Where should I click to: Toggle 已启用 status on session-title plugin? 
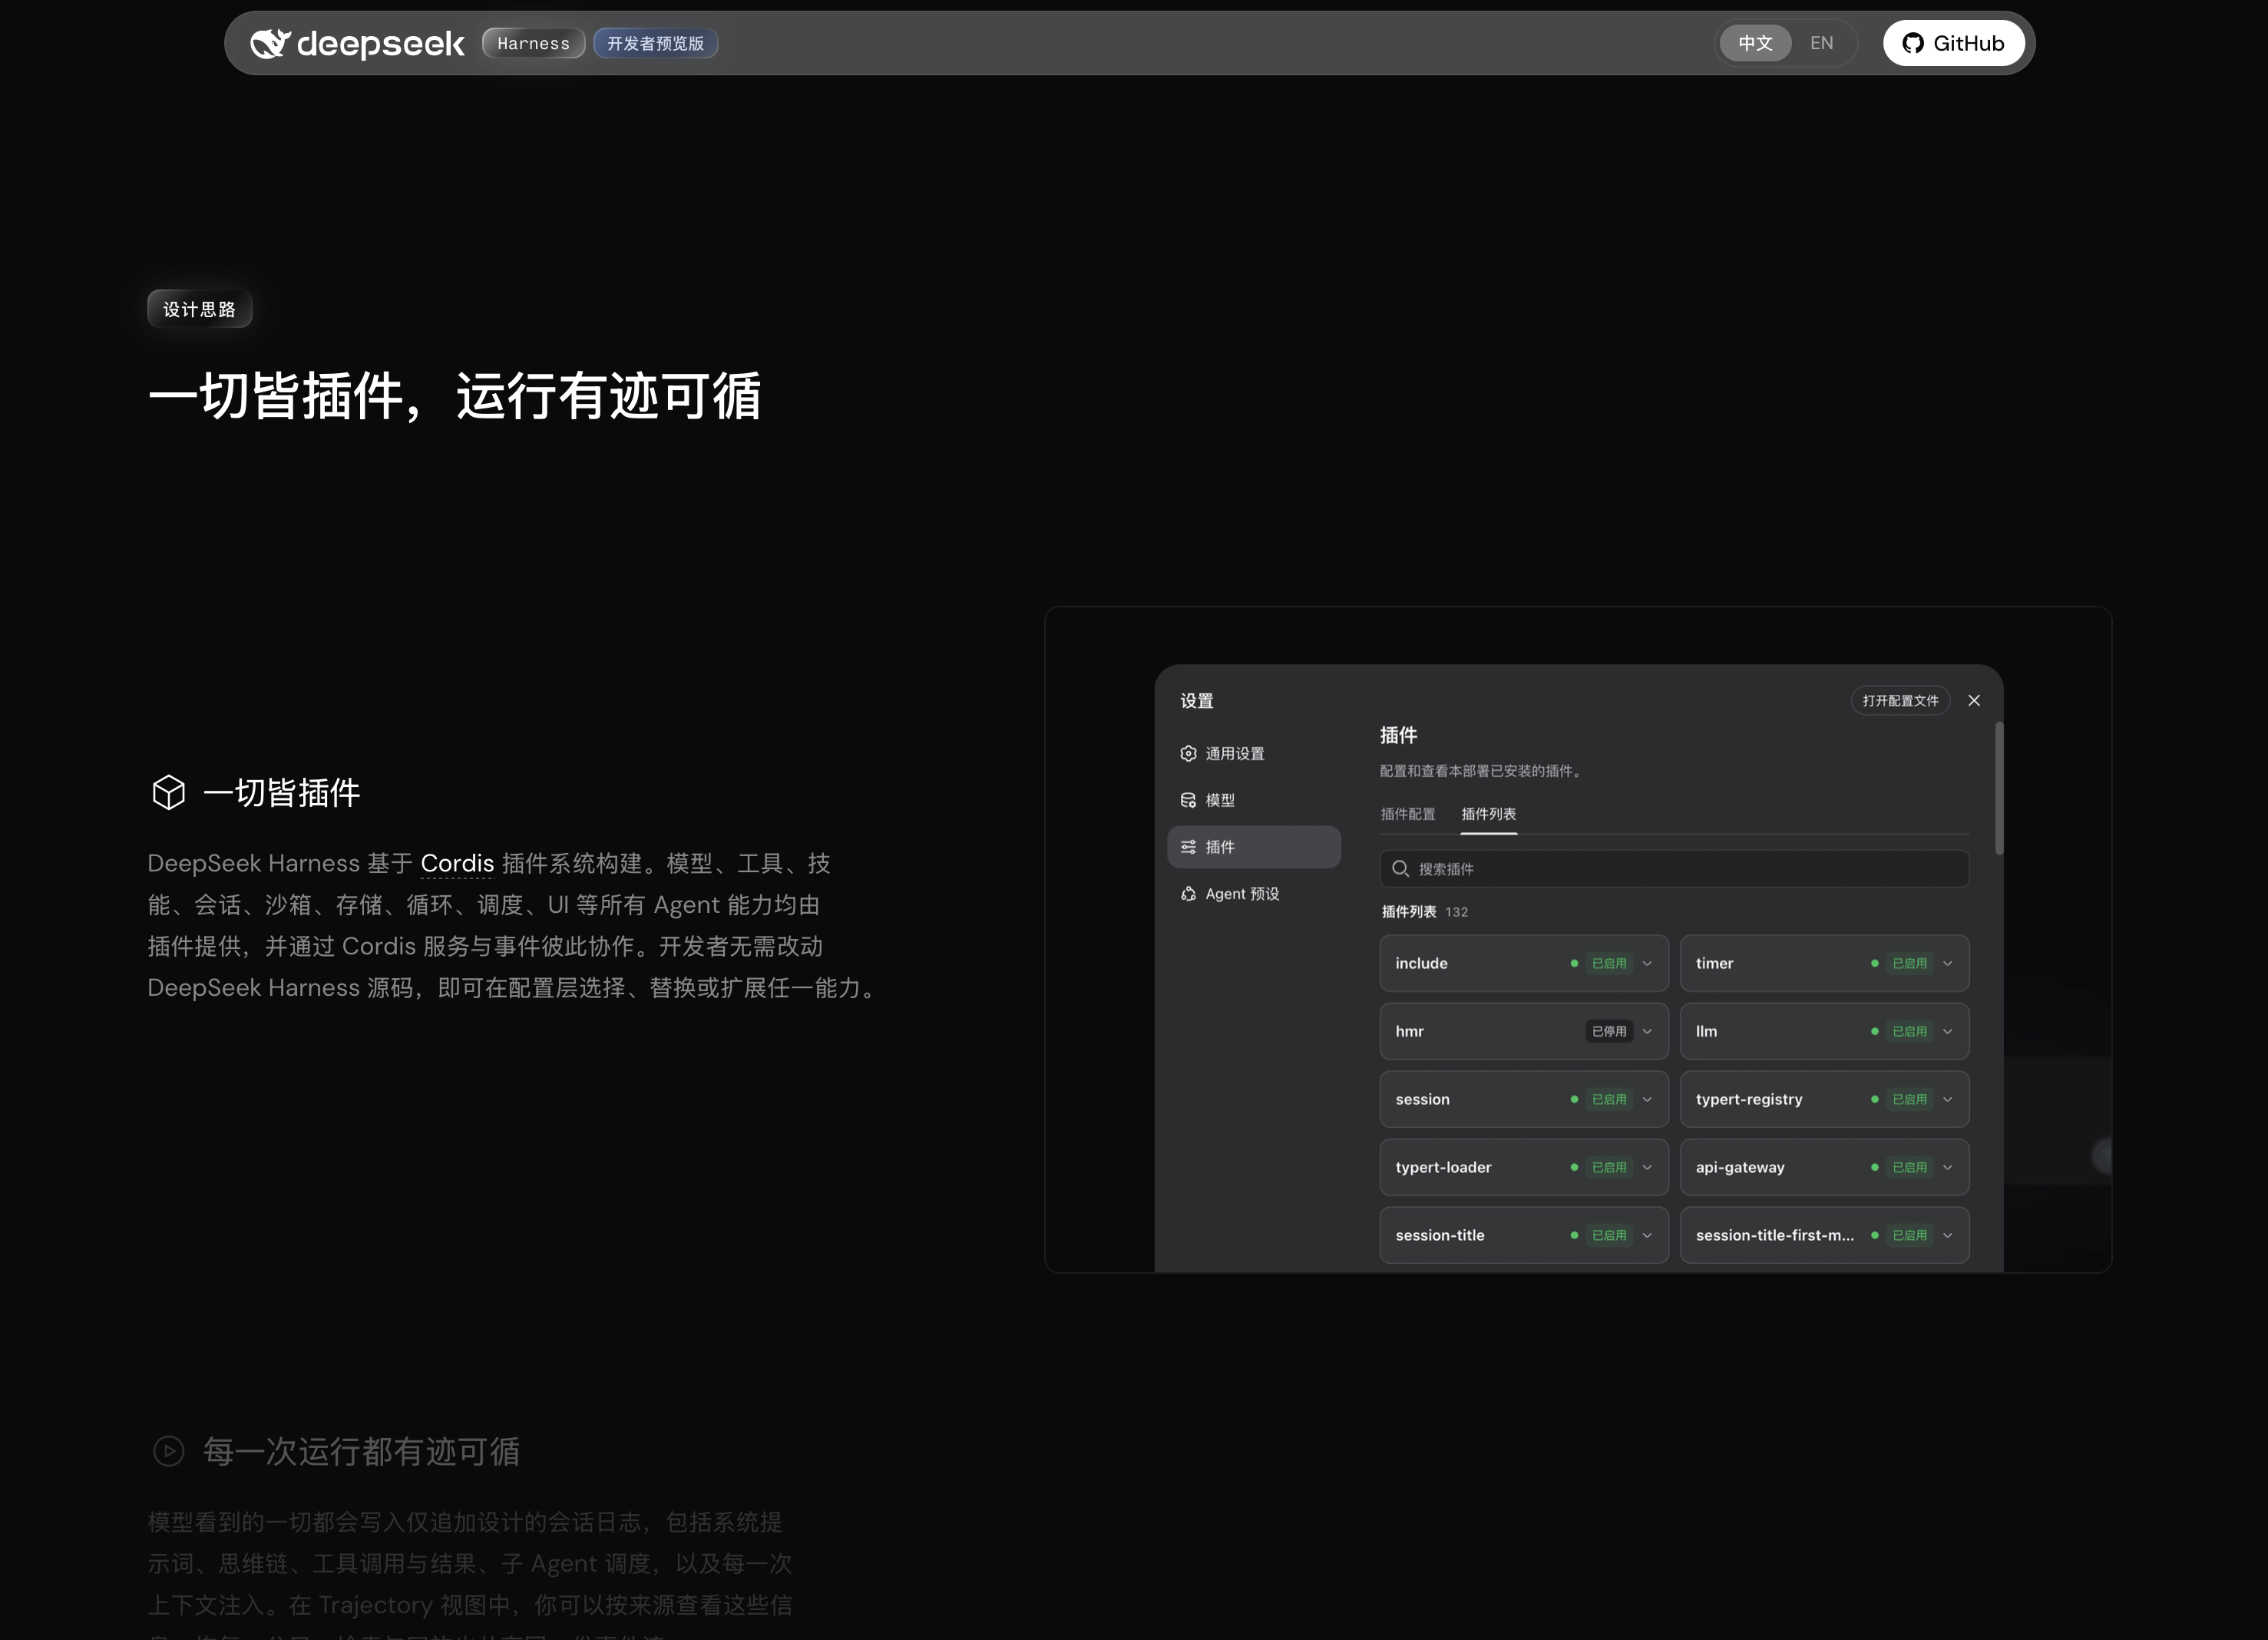click(1609, 1235)
